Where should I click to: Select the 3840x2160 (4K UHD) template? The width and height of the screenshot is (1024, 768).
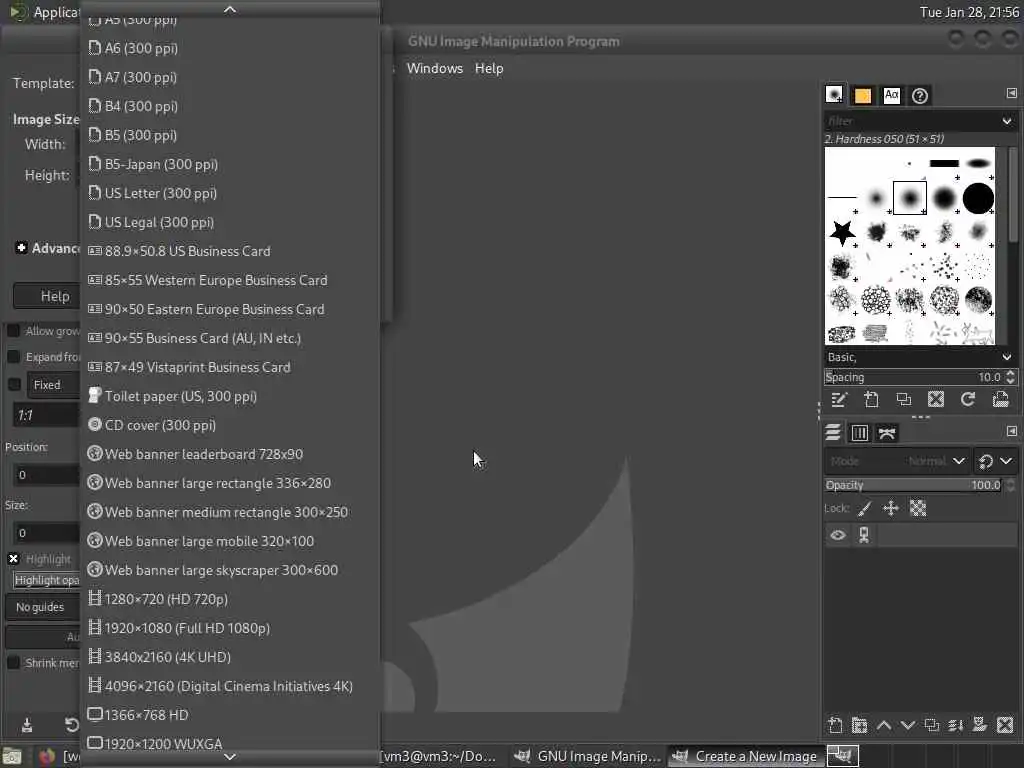[229, 657]
